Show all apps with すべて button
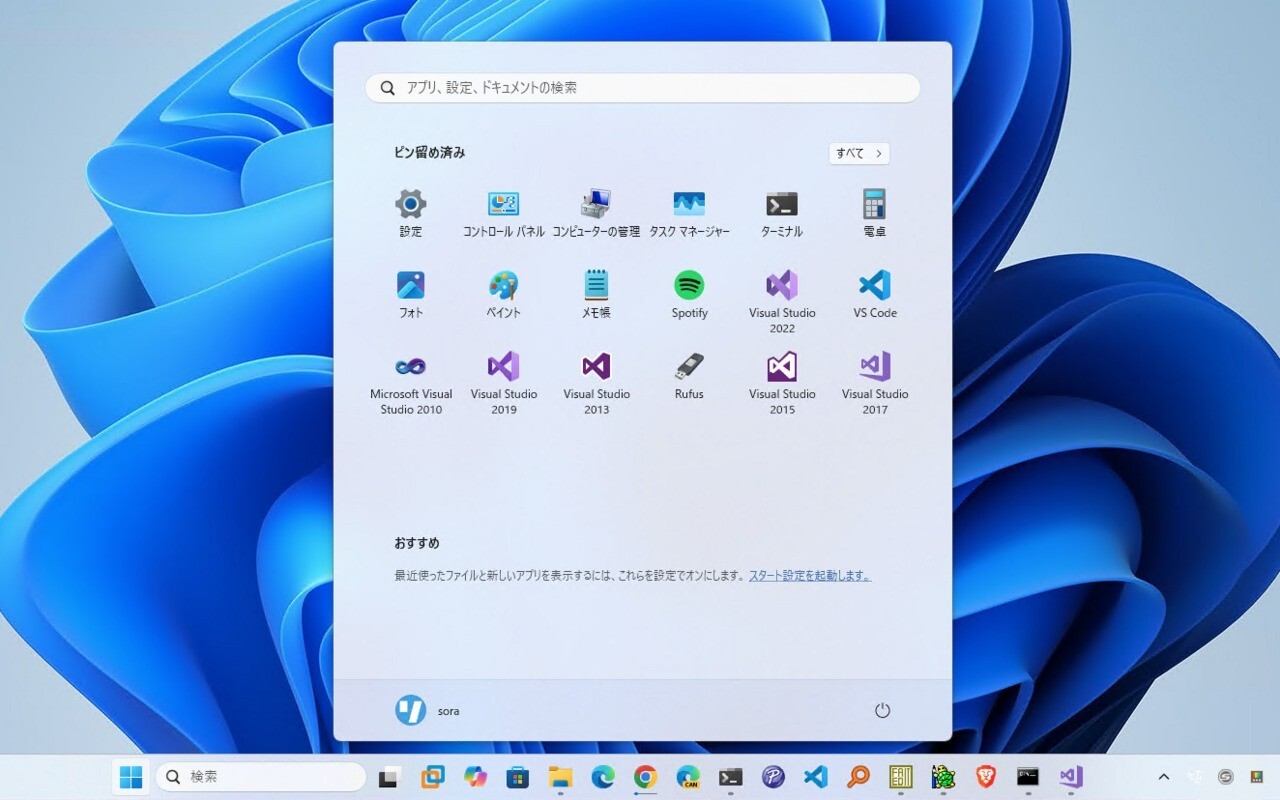This screenshot has width=1280, height=800. click(x=859, y=153)
